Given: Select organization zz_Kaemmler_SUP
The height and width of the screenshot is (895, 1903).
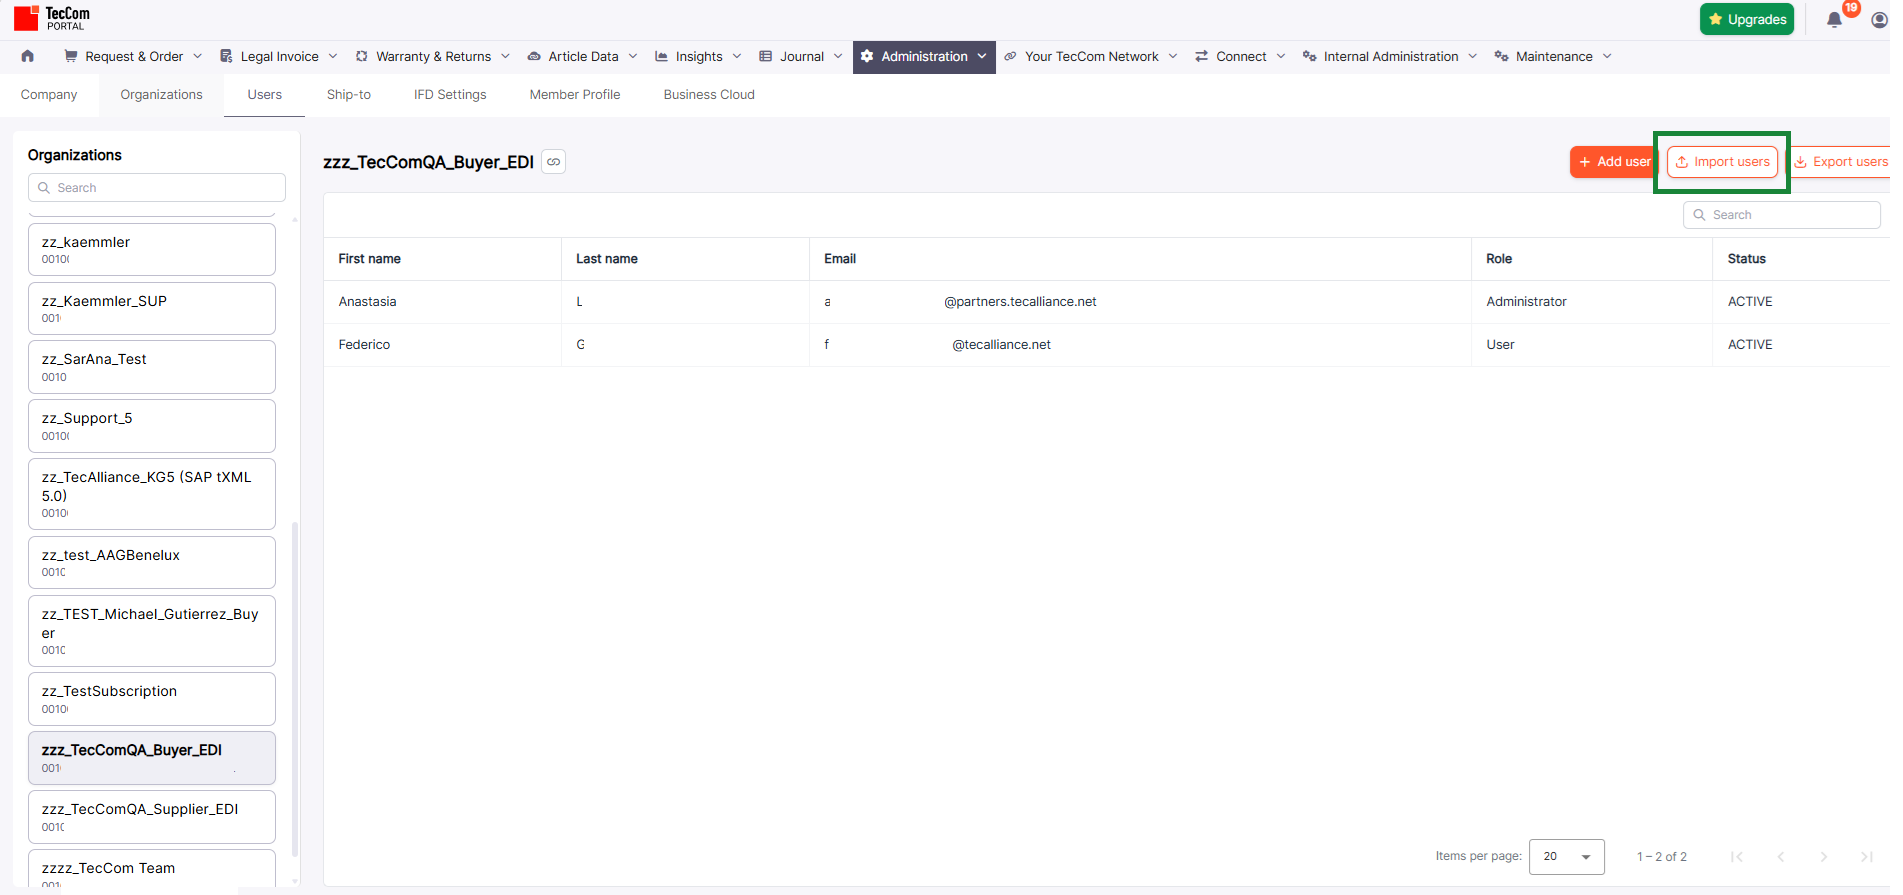Looking at the screenshot, I should pyautogui.click(x=152, y=308).
